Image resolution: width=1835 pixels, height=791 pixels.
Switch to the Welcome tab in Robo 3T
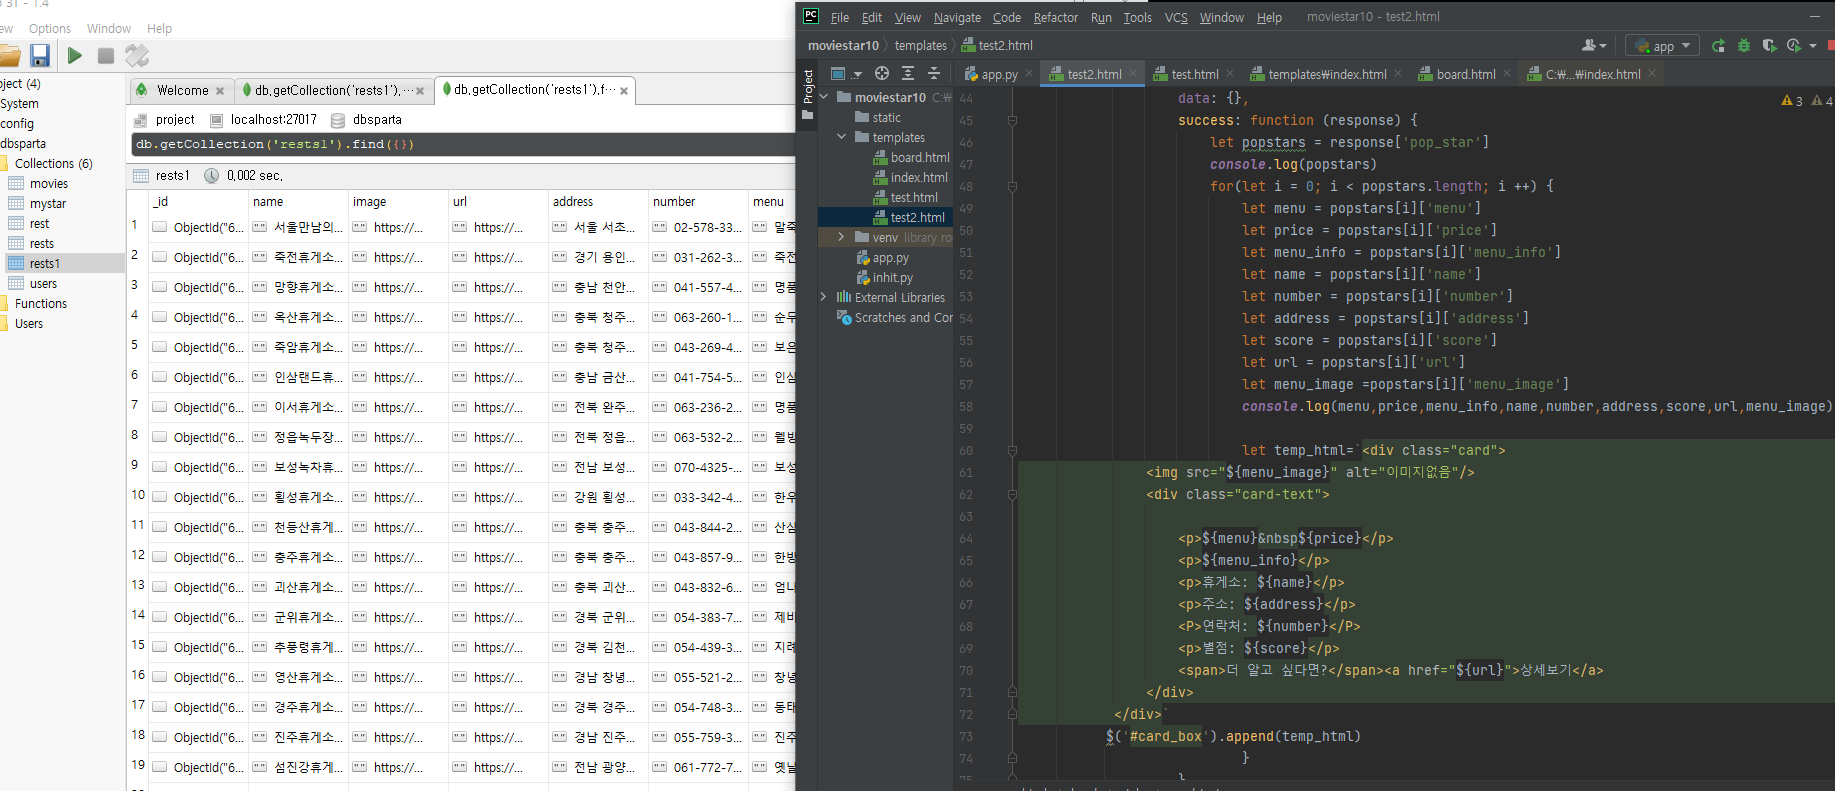click(x=181, y=90)
